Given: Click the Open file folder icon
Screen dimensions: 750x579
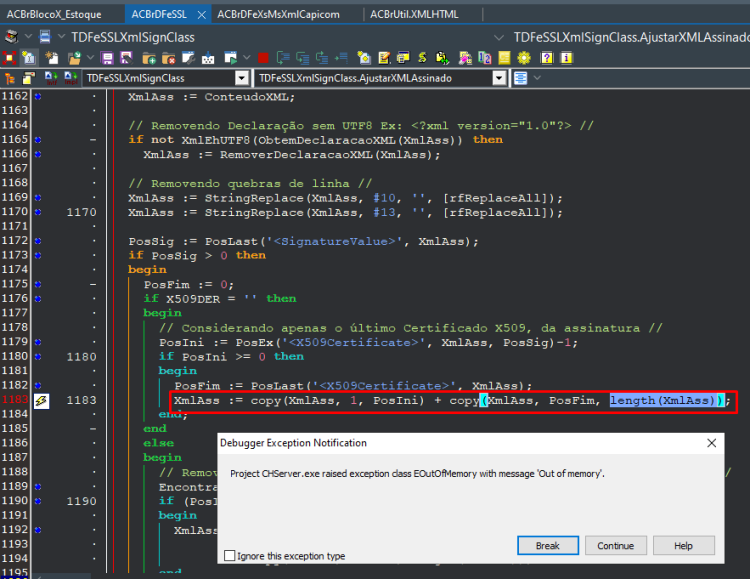Looking at the screenshot, I should (74, 58).
